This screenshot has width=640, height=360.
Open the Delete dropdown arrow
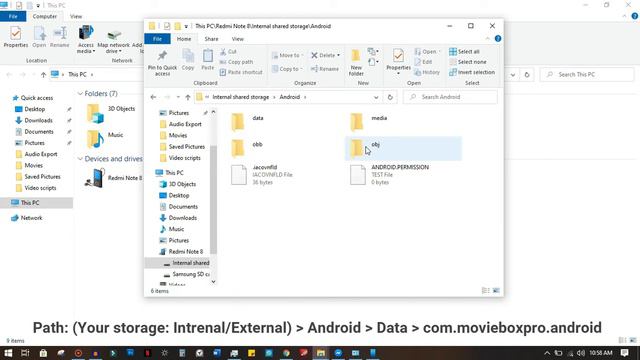coord(338,55)
